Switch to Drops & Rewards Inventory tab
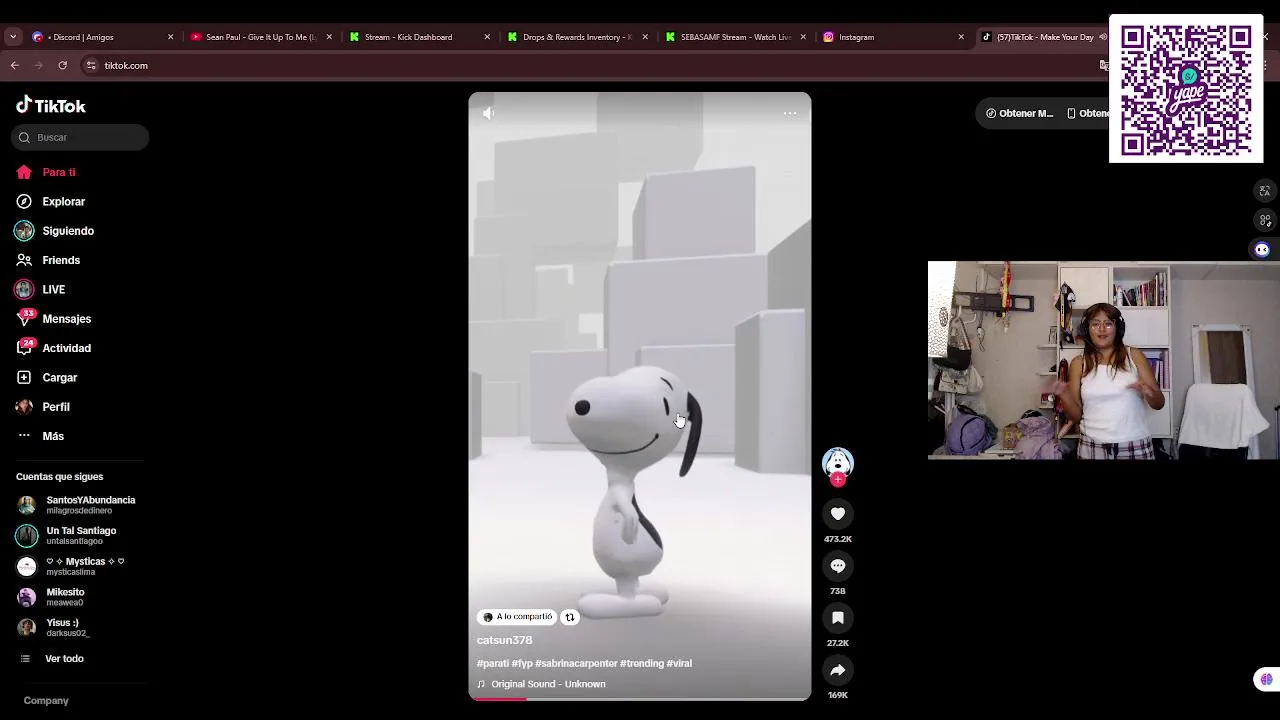The height and width of the screenshot is (720, 1280). point(577,37)
